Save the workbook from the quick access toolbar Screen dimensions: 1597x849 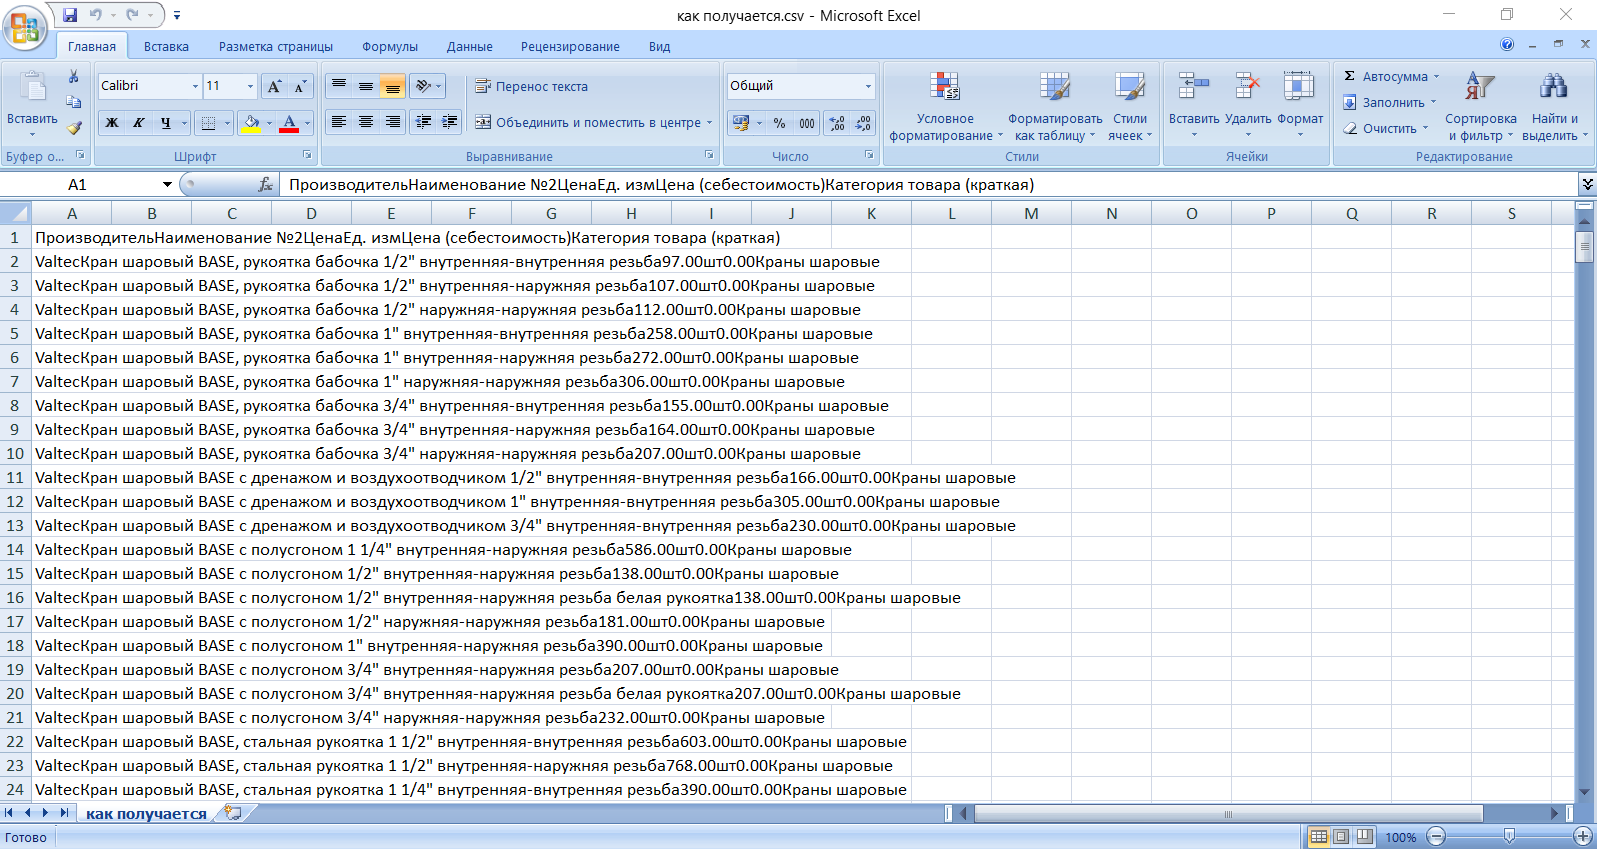click(x=70, y=15)
